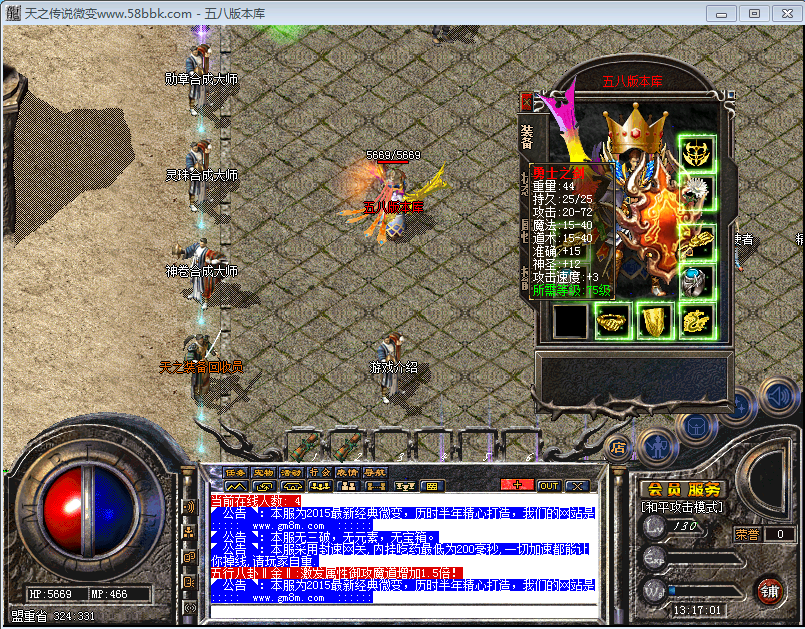Toggle the hierarchy-tree chat channel button
Screen dimensions: 805x629
pos(405,486)
